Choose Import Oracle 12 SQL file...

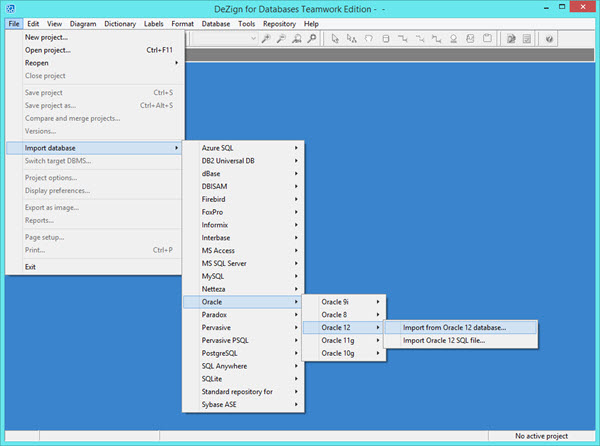[x=461, y=340]
